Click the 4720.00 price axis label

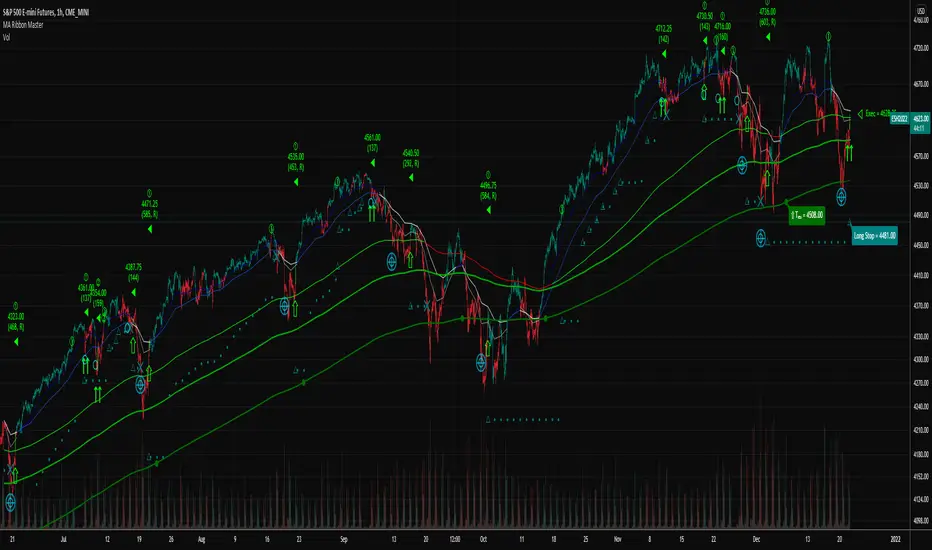[921, 48]
